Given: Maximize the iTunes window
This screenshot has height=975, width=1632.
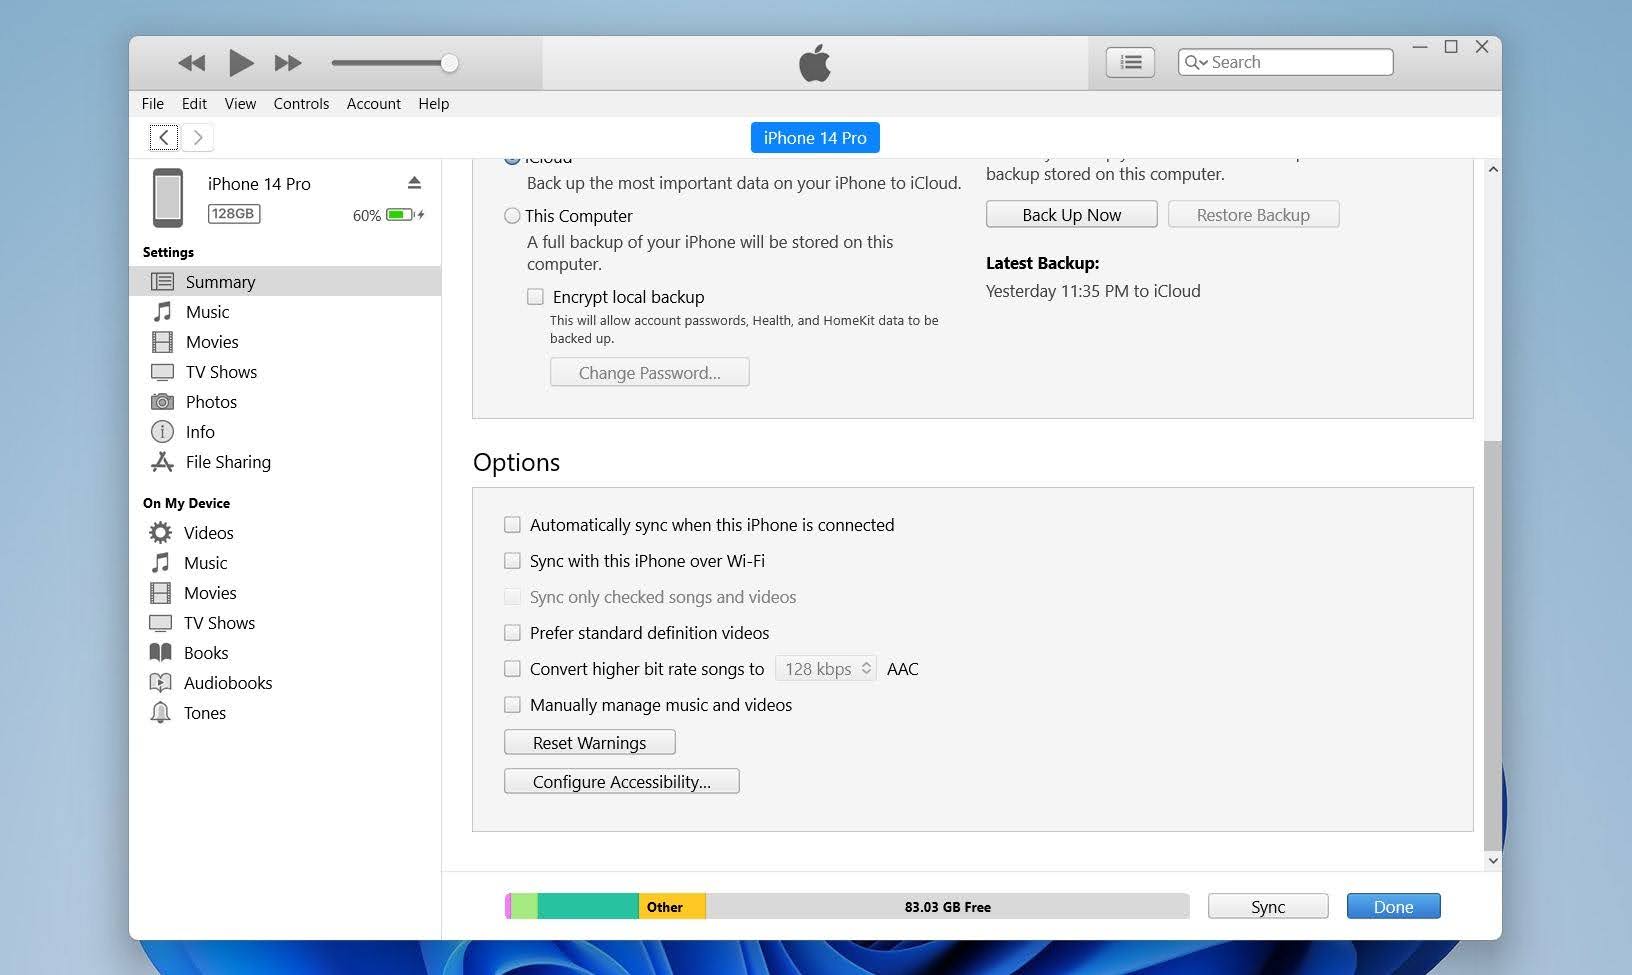Looking at the screenshot, I should [1451, 47].
